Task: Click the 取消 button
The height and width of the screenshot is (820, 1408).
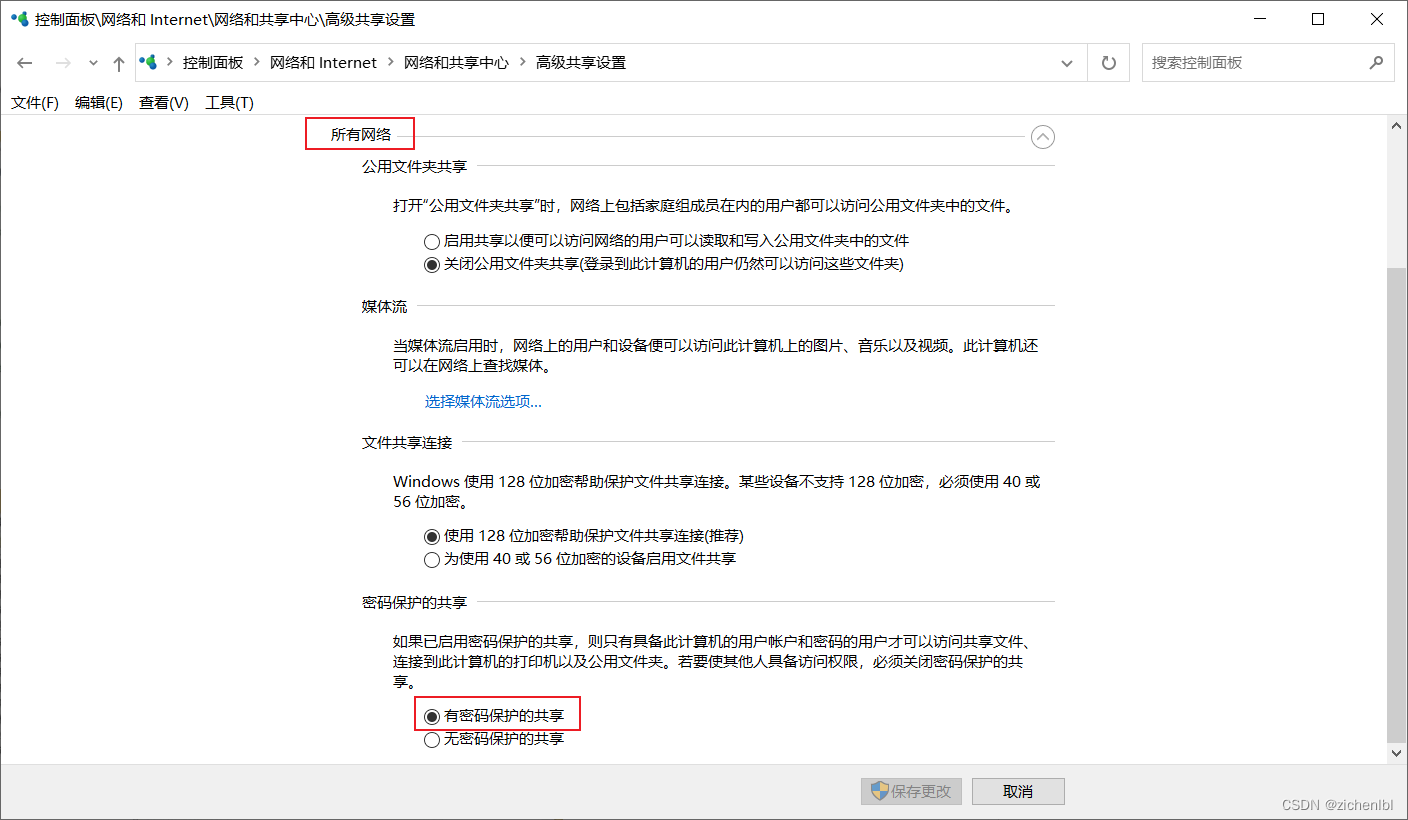Action: coord(1018,792)
